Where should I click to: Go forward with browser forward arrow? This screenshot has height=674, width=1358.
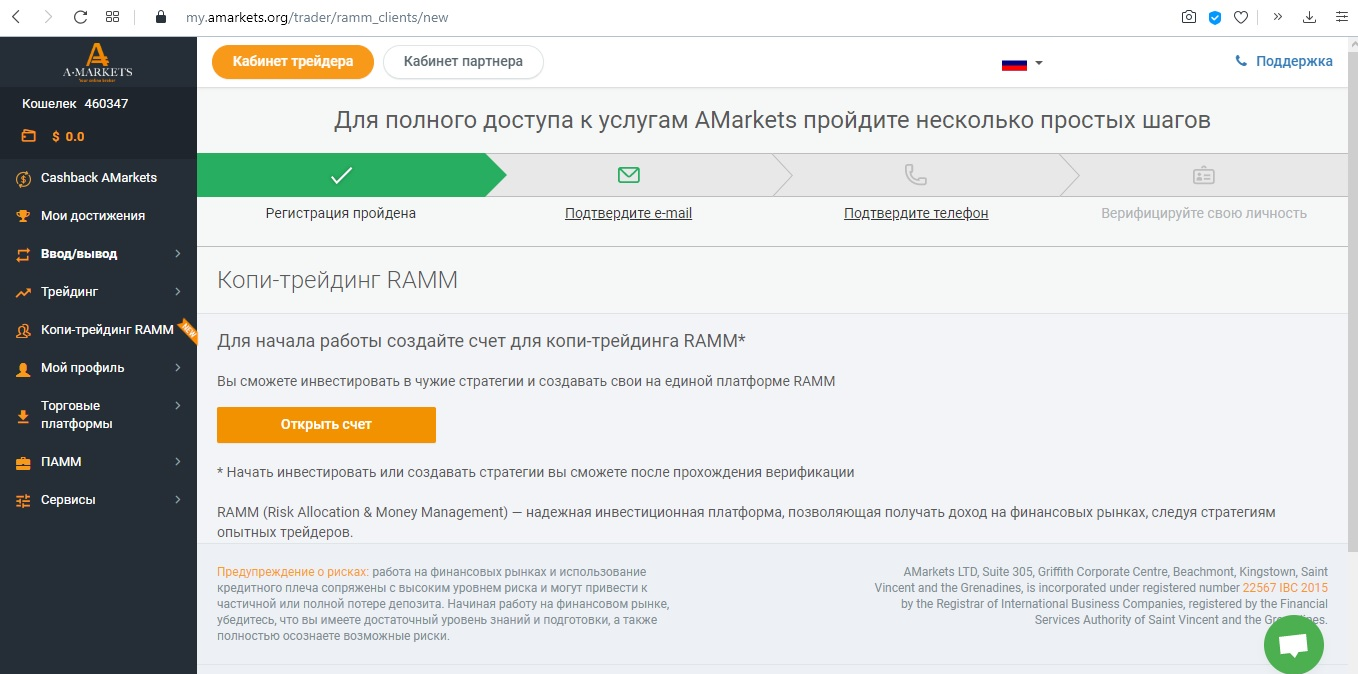click(x=48, y=17)
